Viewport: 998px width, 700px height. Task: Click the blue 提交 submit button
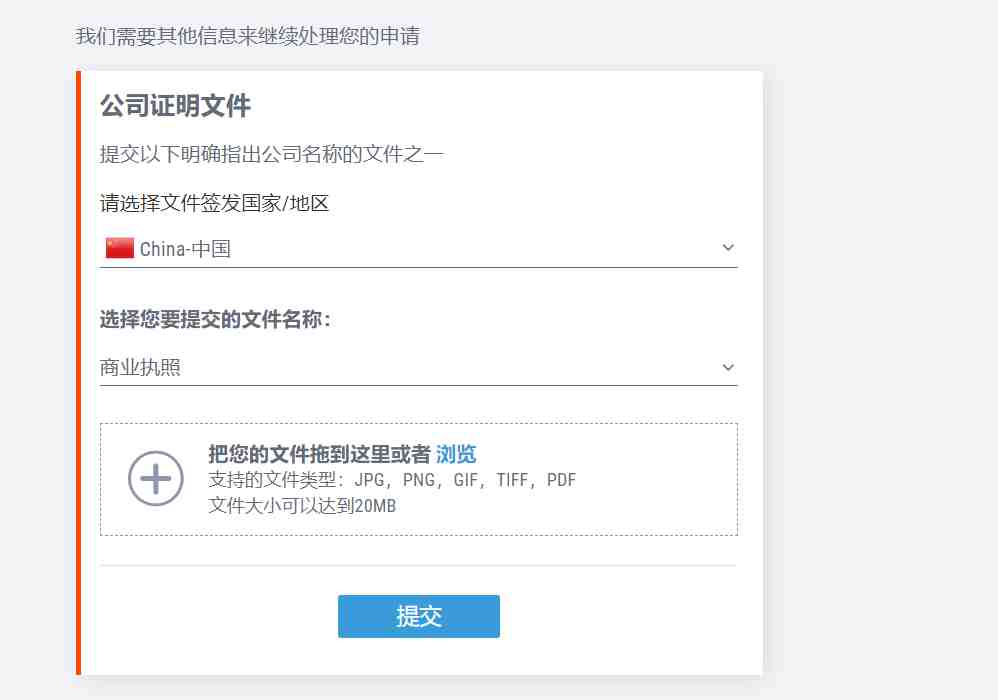(419, 616)
